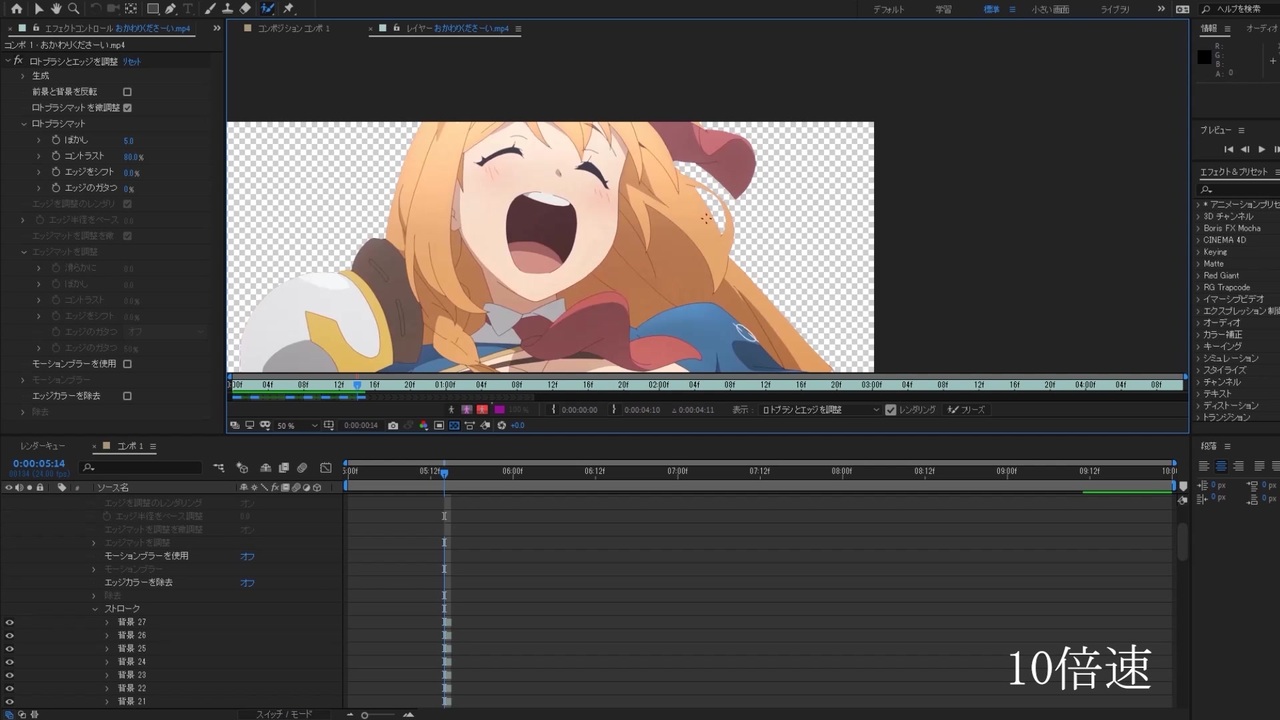1280x720 pixels.
Task: Expand stroke 背景 24 row
Action: [x=107, y=662]
